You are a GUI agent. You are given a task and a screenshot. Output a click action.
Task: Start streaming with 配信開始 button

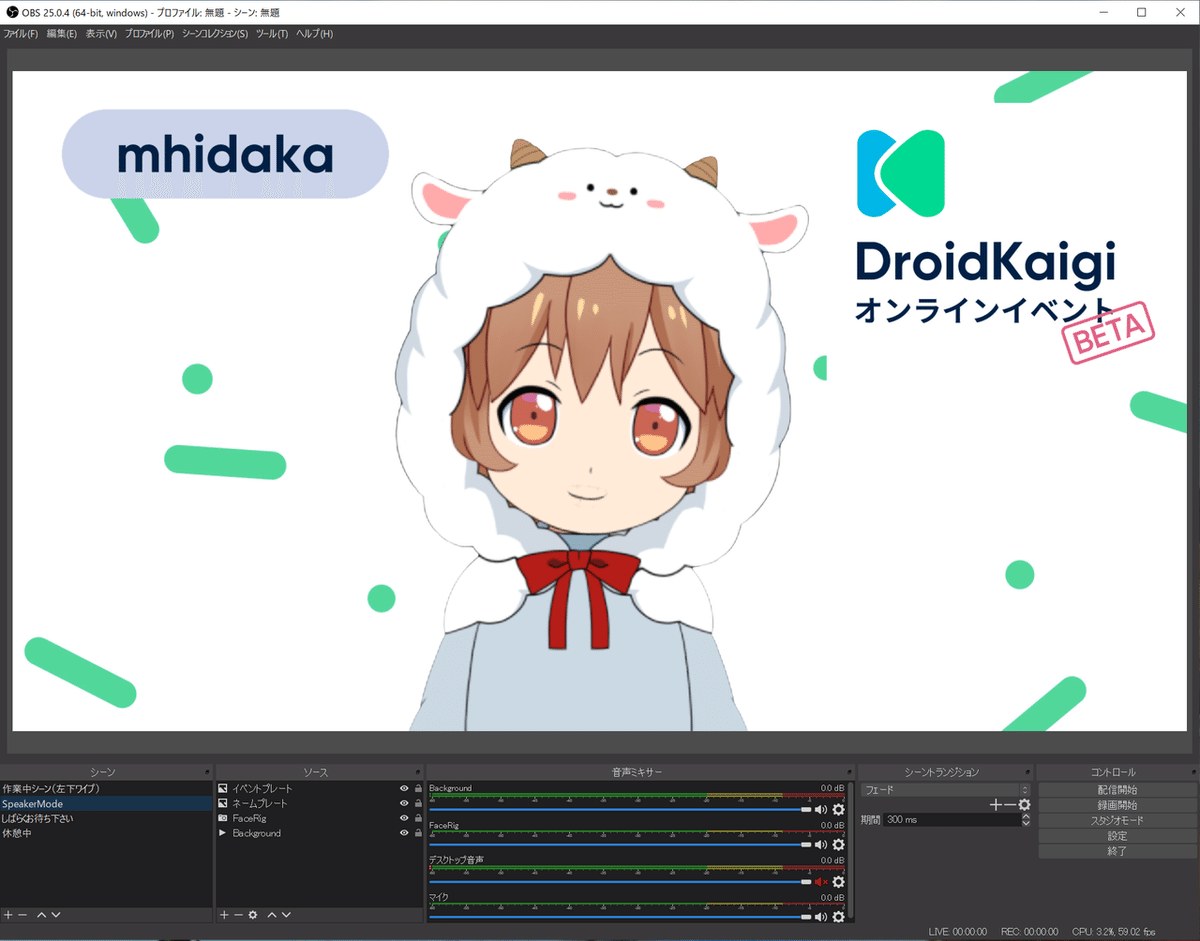click(x=1117, y=789)
